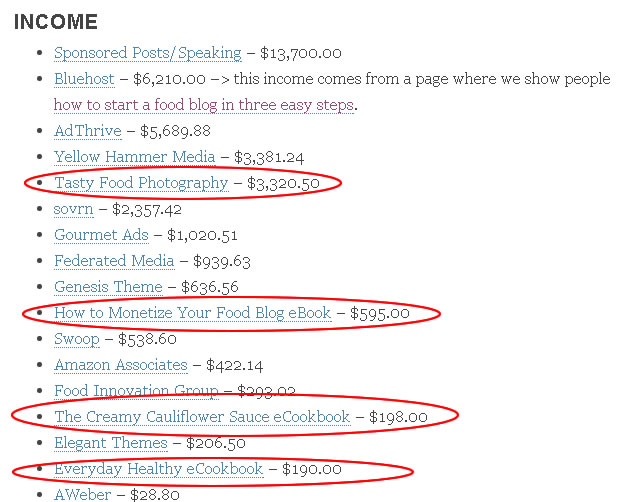
Task: Go to the Gourmet Ads link
Action: [x=101, y=235]
